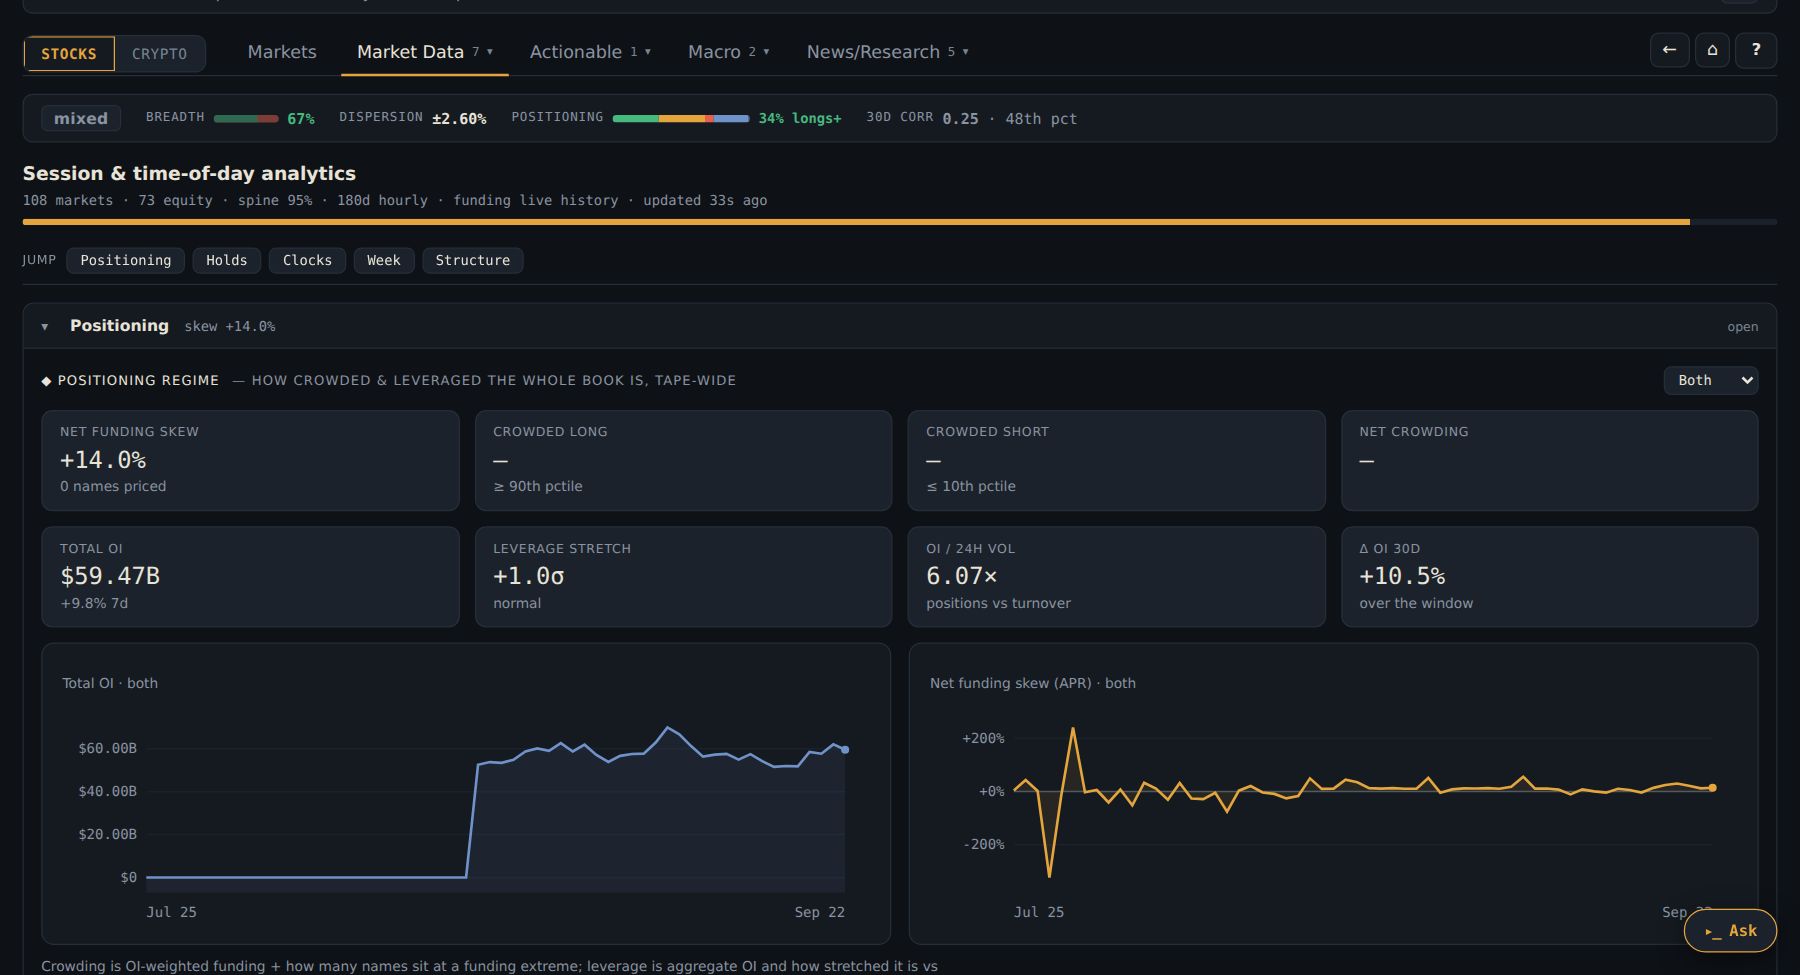1800x975 pixels.
Task: Switch to CRYPTO mode
Action: coord(160,54)
